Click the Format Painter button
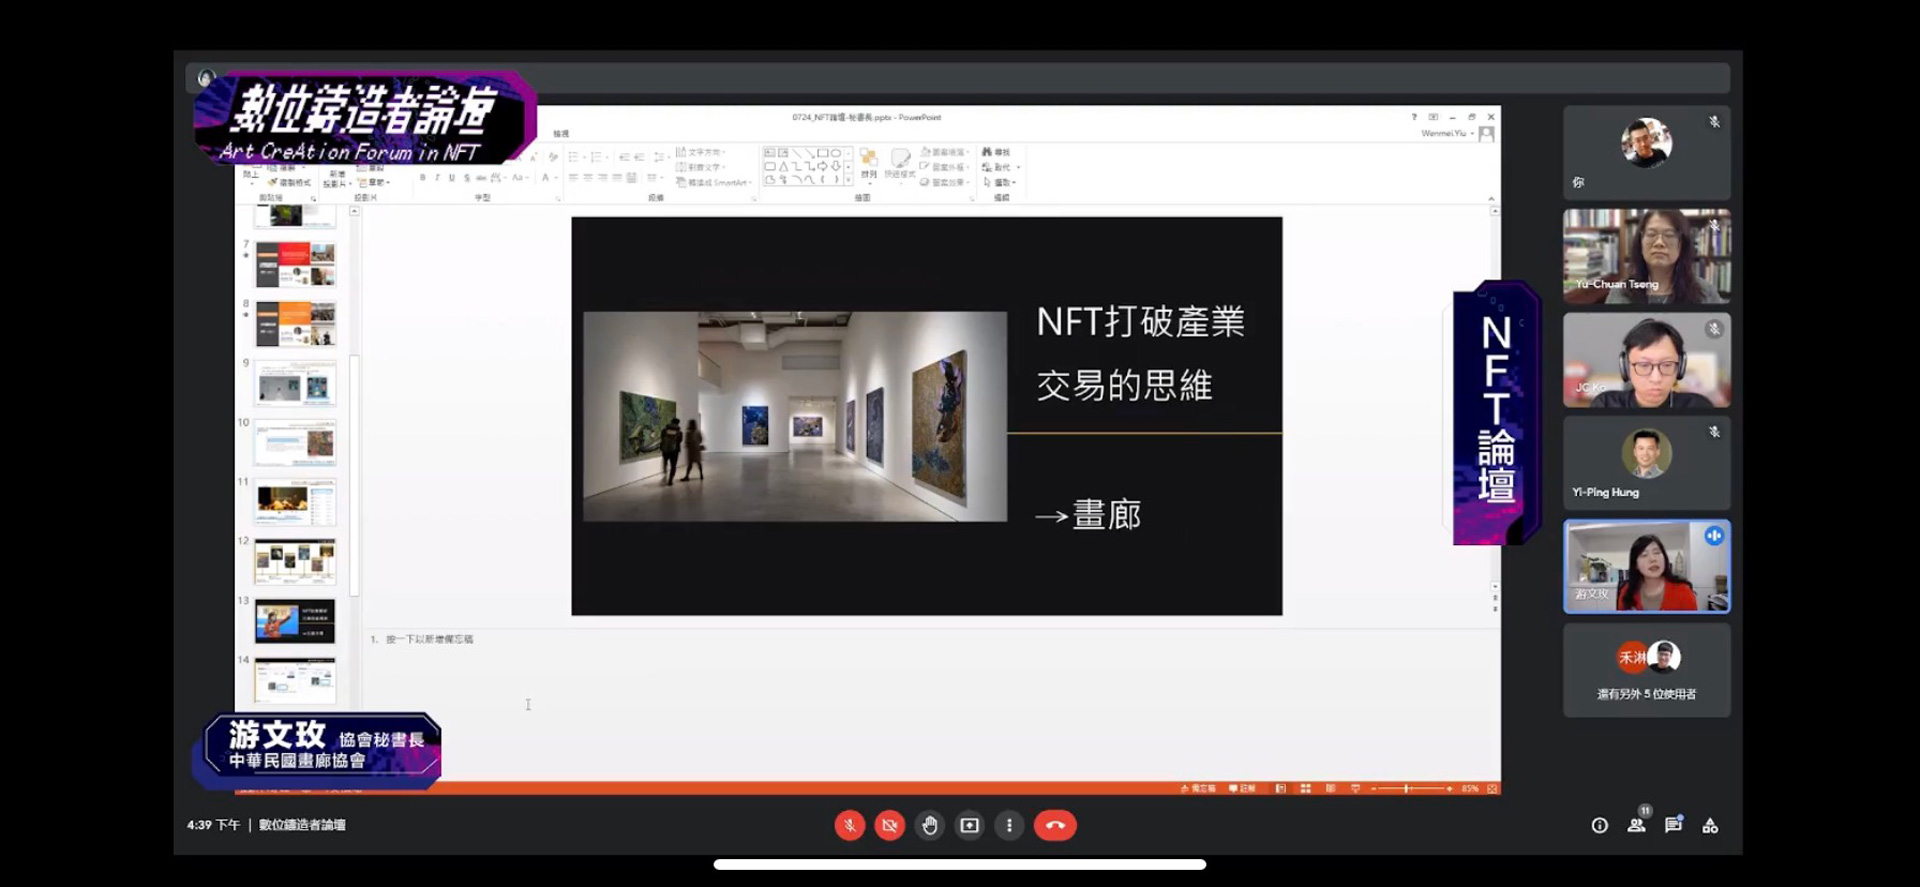 288,183
